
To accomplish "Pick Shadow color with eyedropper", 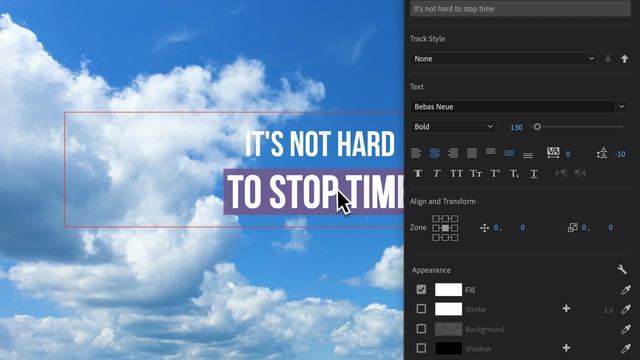I will point(626,348).
